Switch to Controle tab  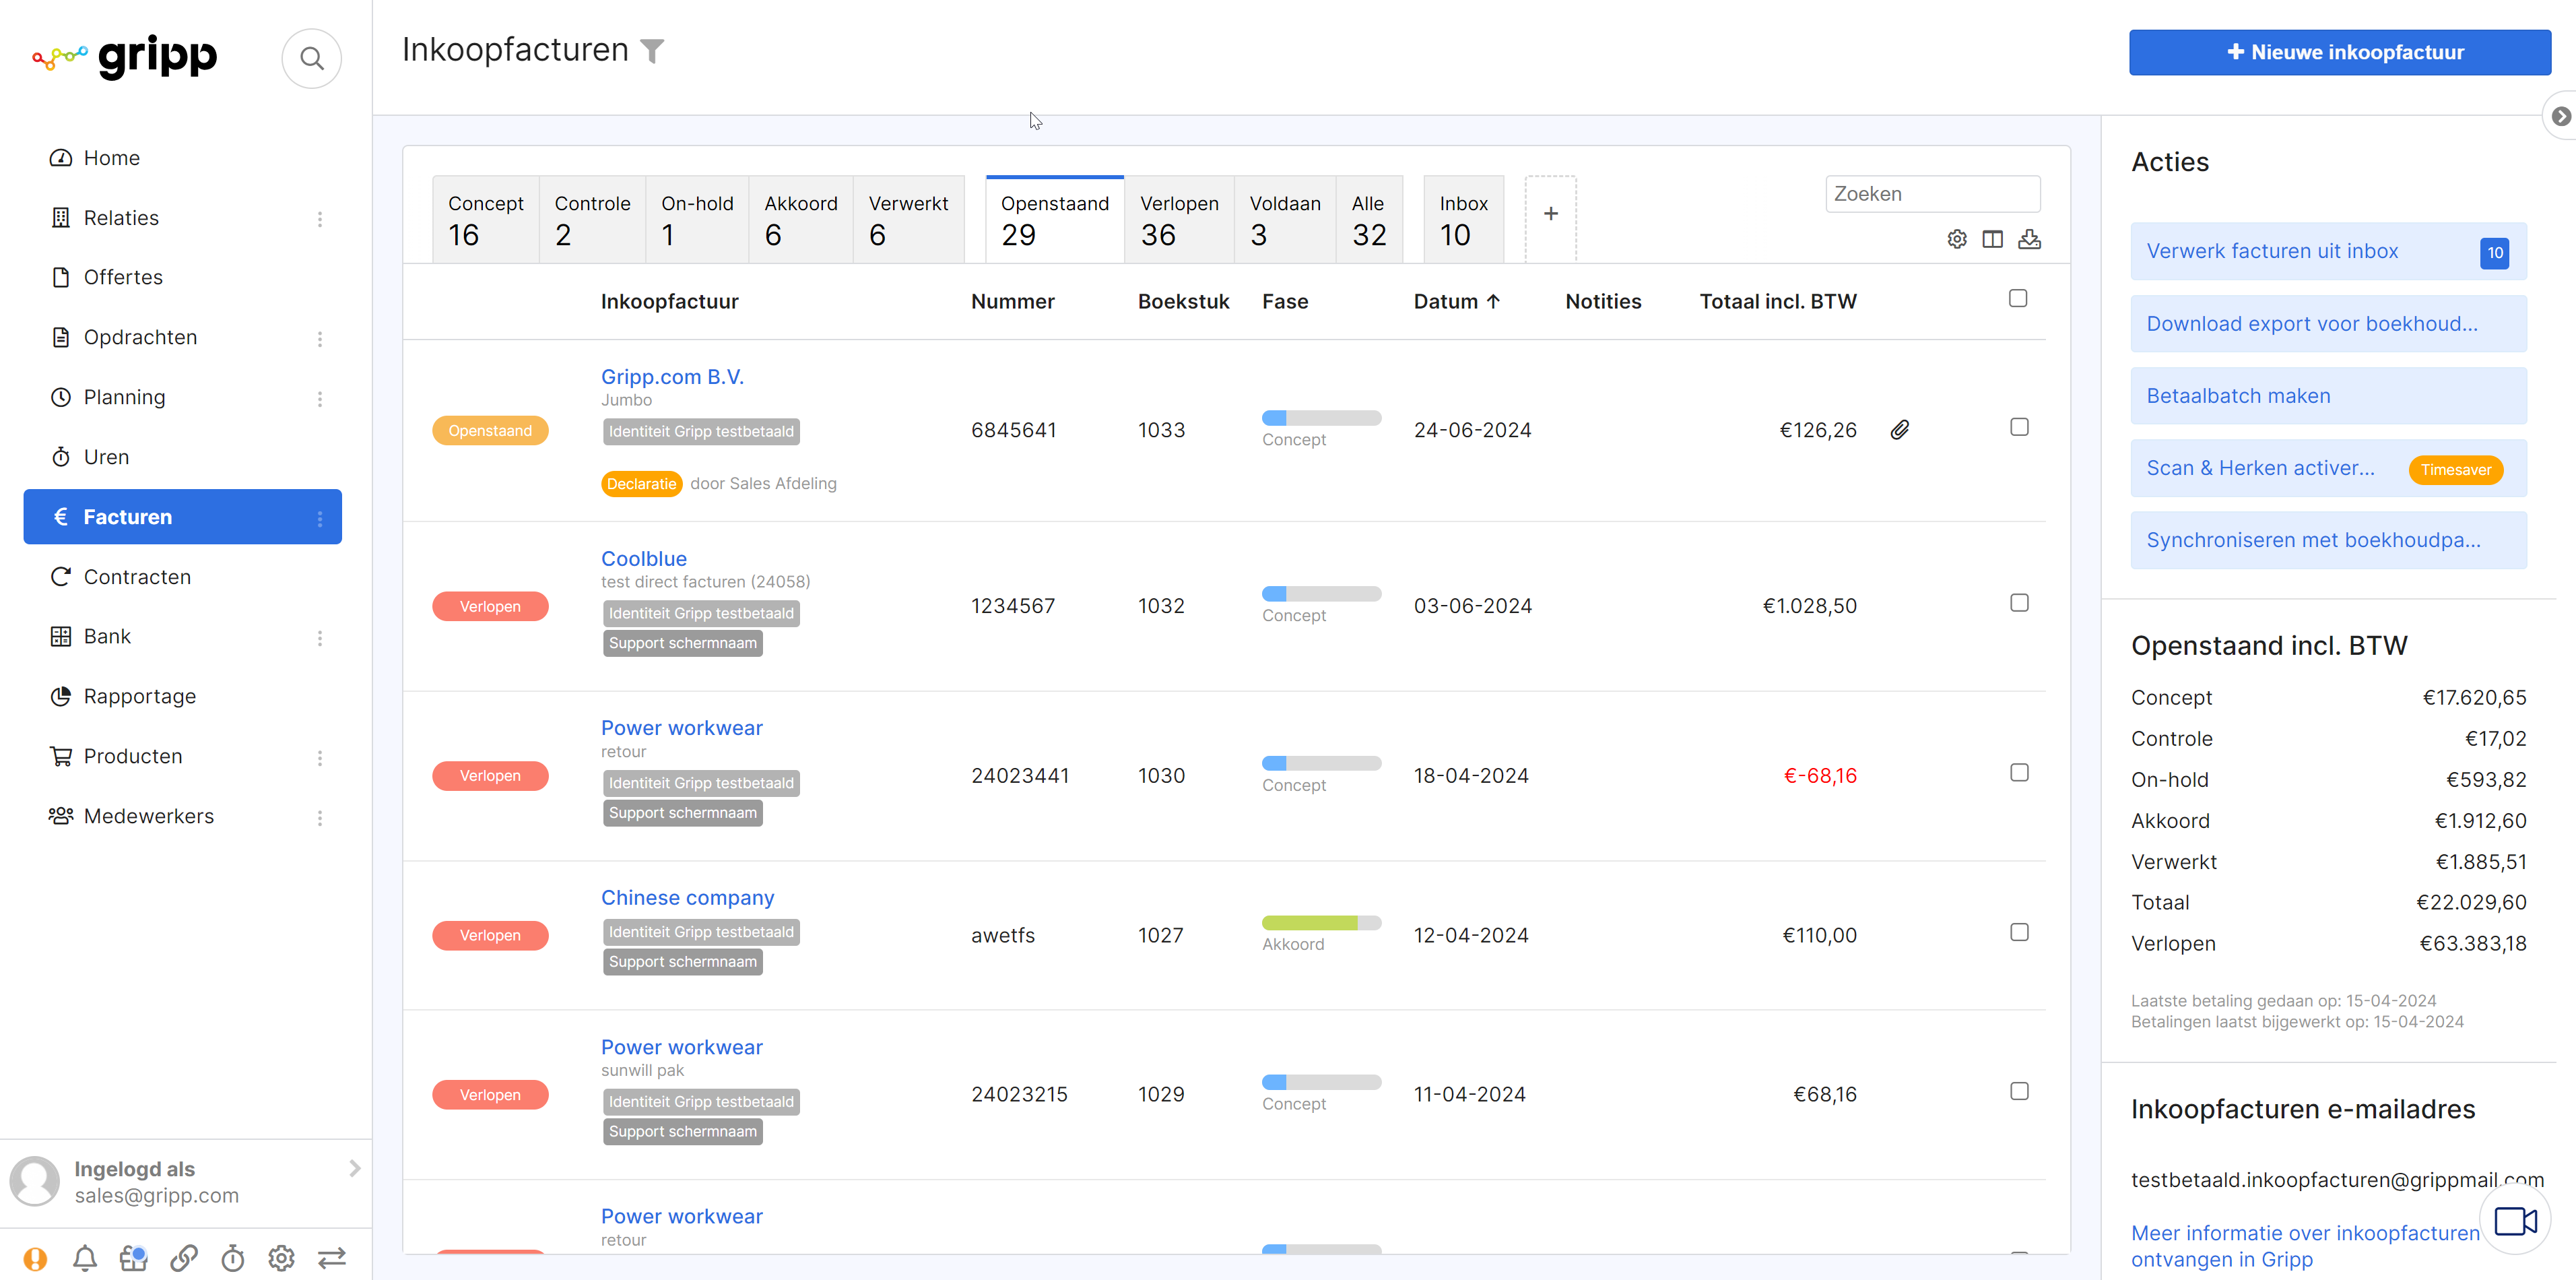point(592,220)
